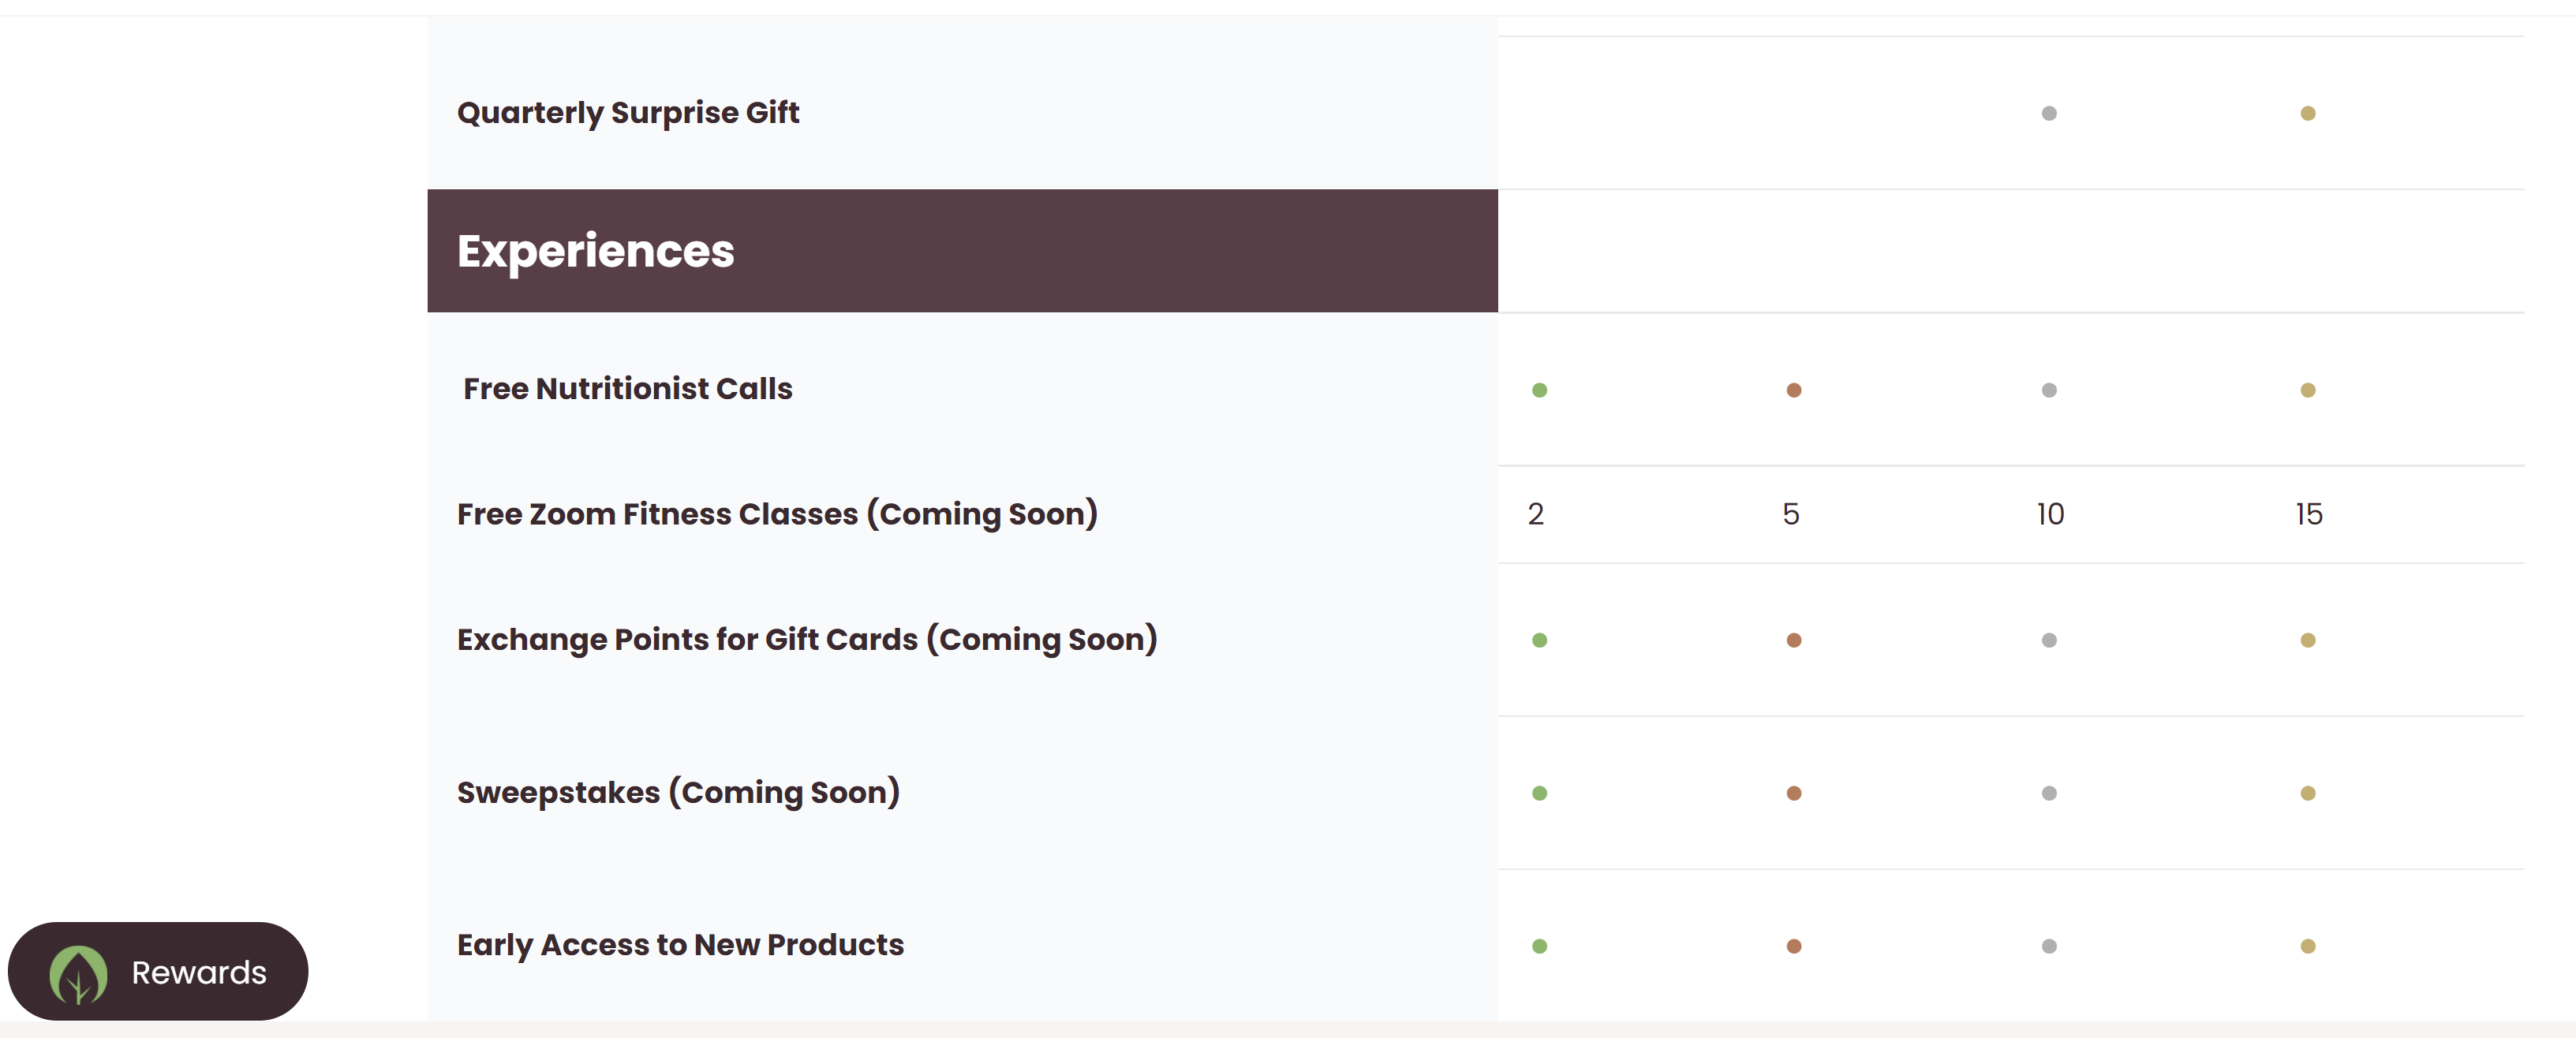Click the gold dot for Early Access row

[x=2308, y=946]
